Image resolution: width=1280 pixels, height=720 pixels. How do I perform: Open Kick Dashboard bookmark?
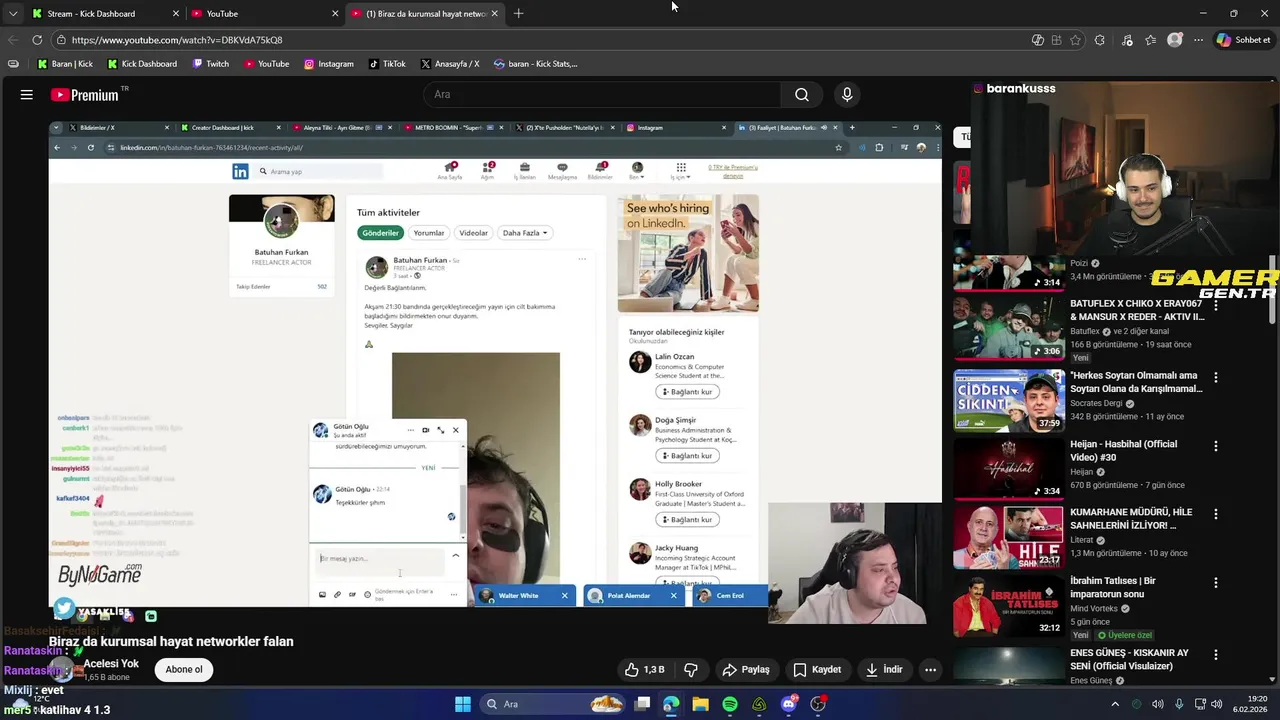tap(142, 64)
